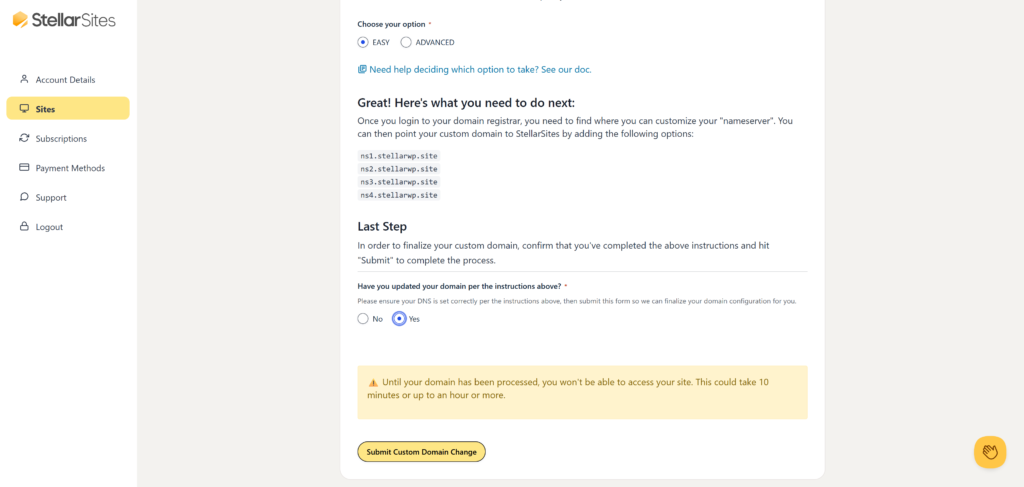Screen dimensions: 1024x487
Task: Select the ADVANCED radio option
Action: (406, 42)
